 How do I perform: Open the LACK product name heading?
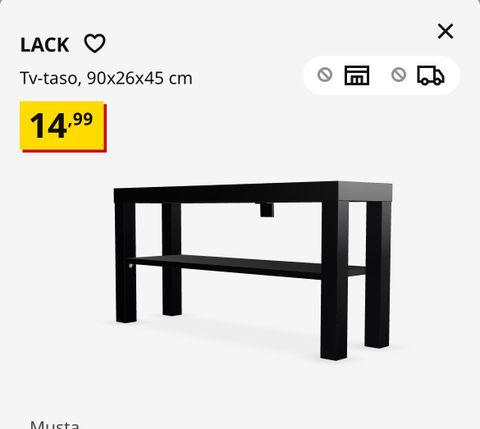[44, 45]
